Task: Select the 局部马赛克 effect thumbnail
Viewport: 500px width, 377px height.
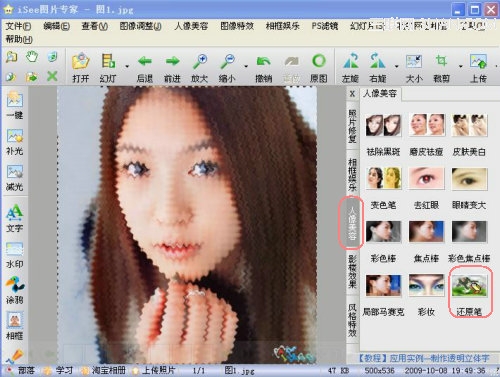Action: 383,285
